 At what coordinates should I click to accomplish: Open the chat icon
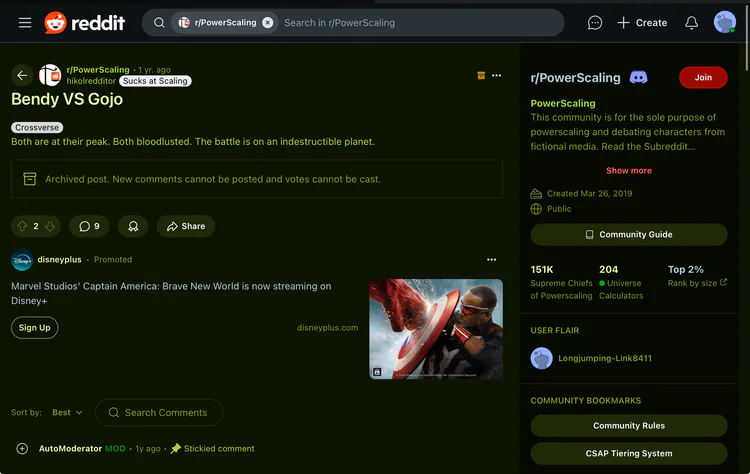(x=595, y=22)
